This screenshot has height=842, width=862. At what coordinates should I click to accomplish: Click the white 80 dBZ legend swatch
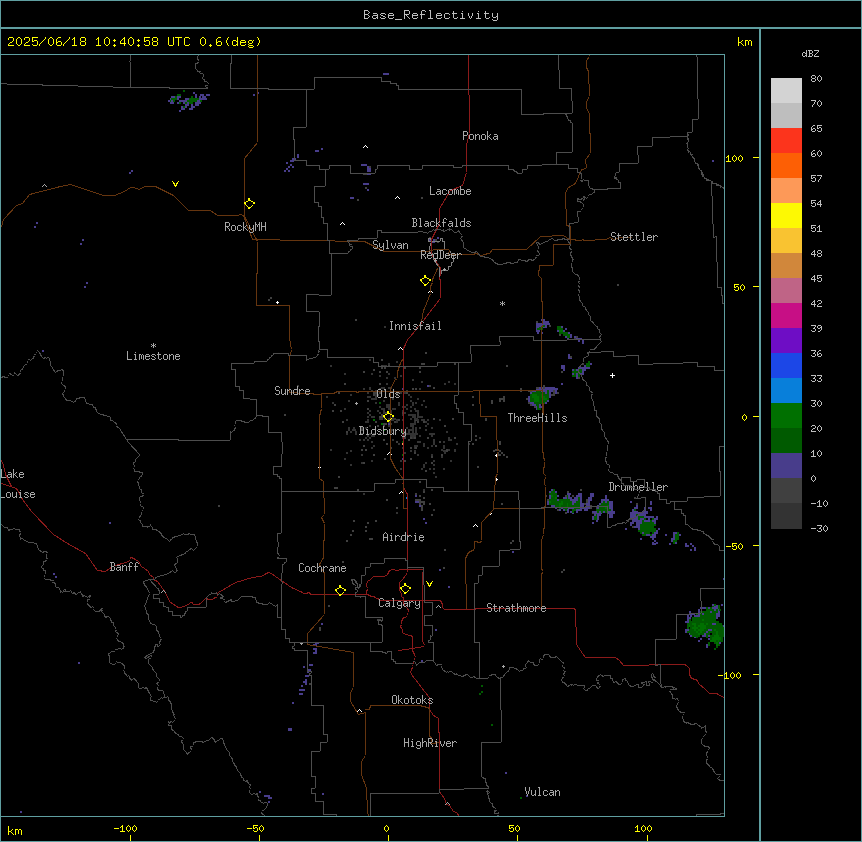[786, 90]
